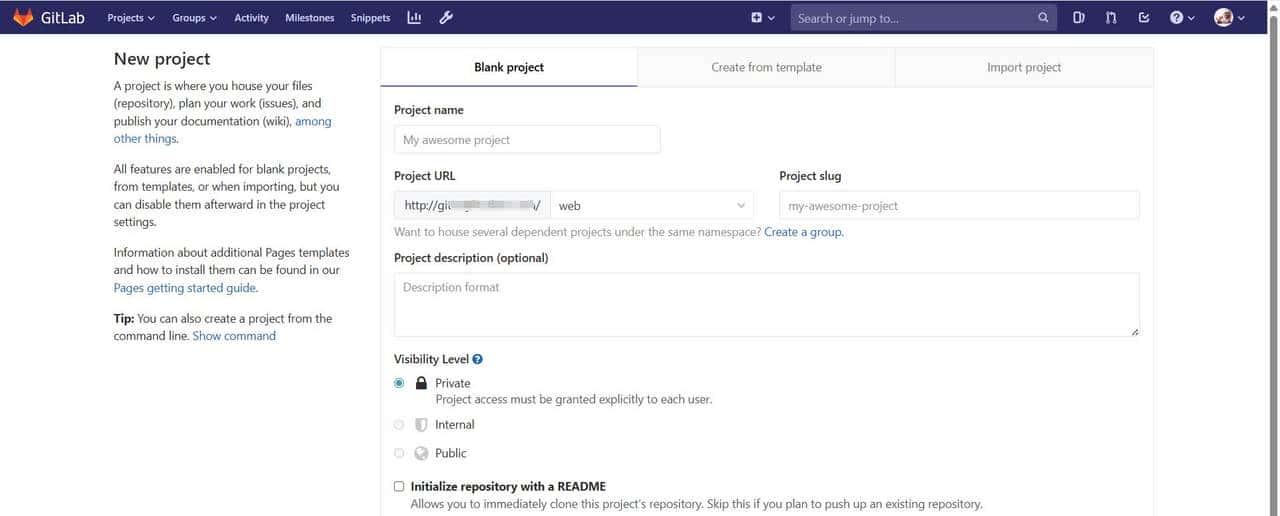Viewport: 1280px width, 516px height.
Task: Switch to the Import project tab
Action: [x=1024, y=67]
